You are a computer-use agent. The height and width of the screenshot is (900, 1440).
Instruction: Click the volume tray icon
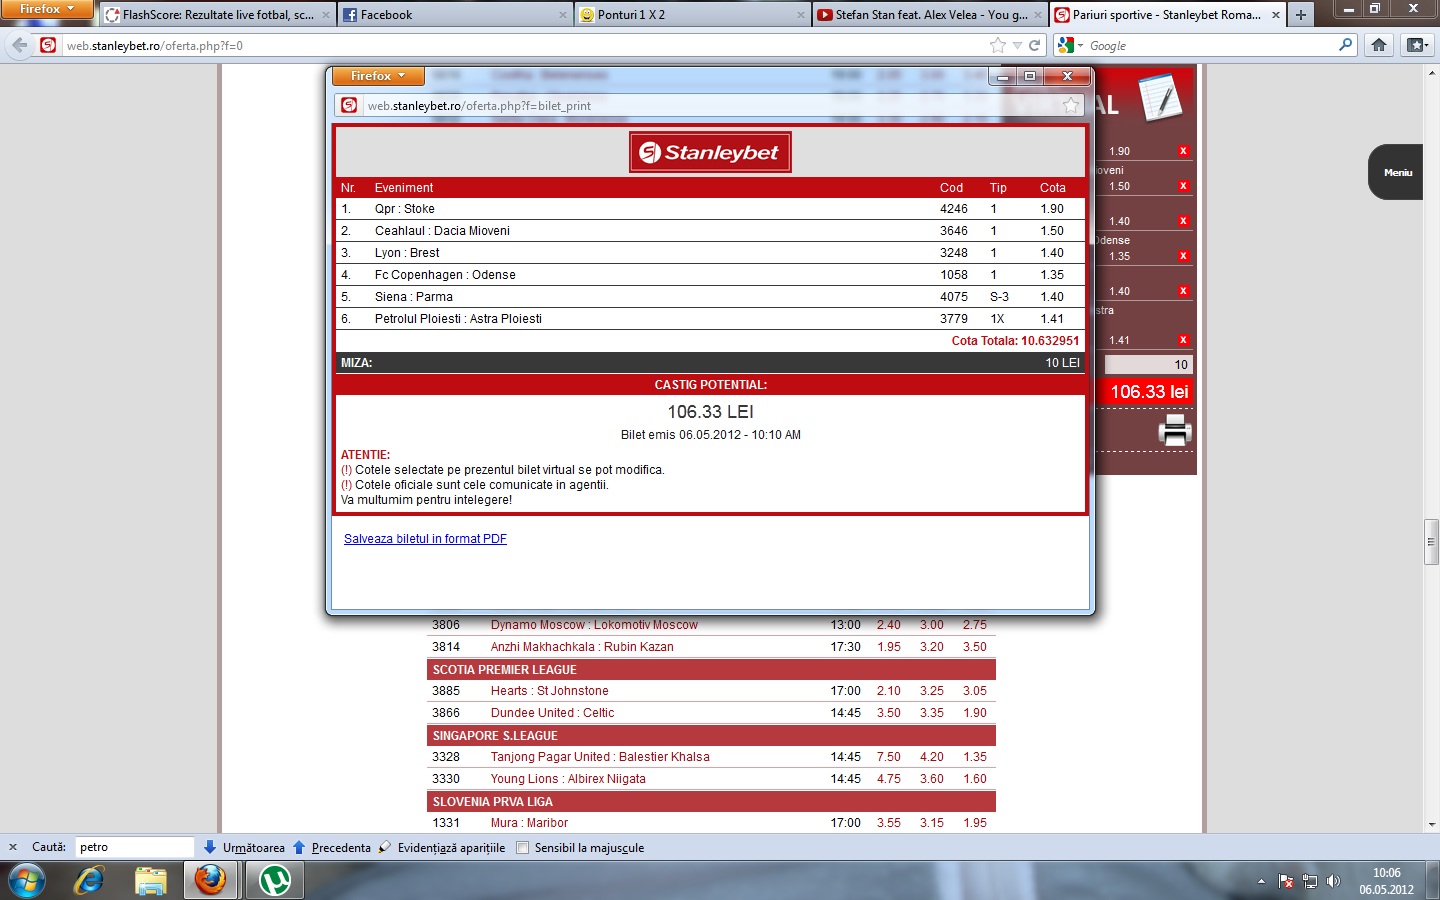click(x=1333, y=881)
